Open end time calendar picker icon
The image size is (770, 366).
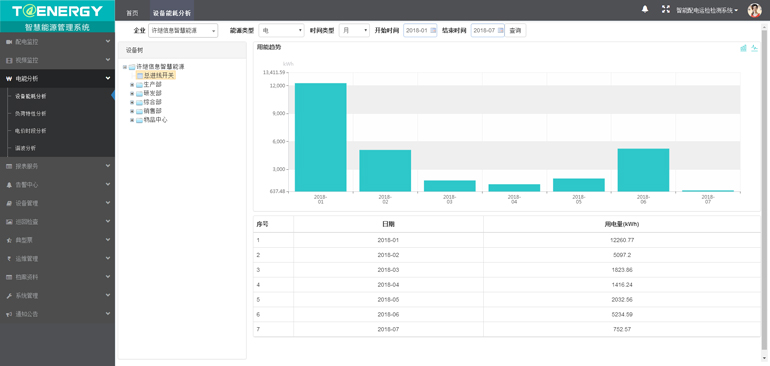[x=500, y=30]
